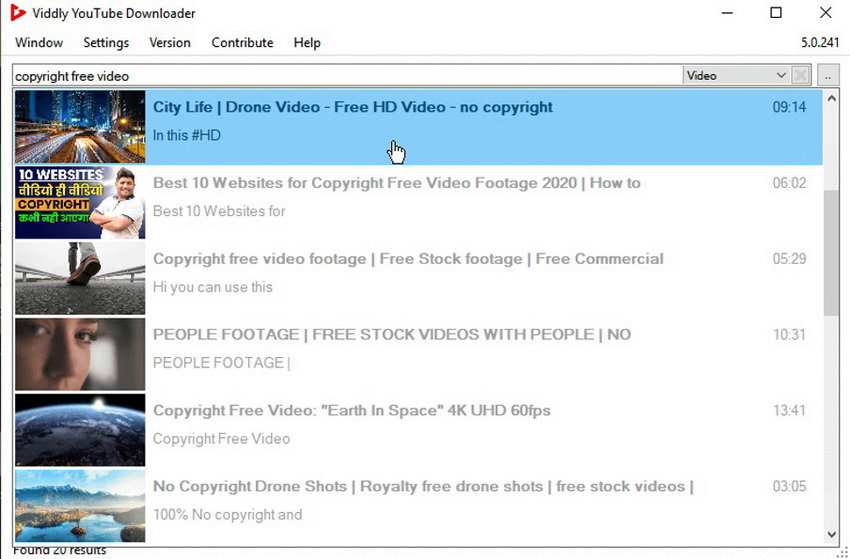
Task: Clear the search with the X button
Action: point(800,75)
